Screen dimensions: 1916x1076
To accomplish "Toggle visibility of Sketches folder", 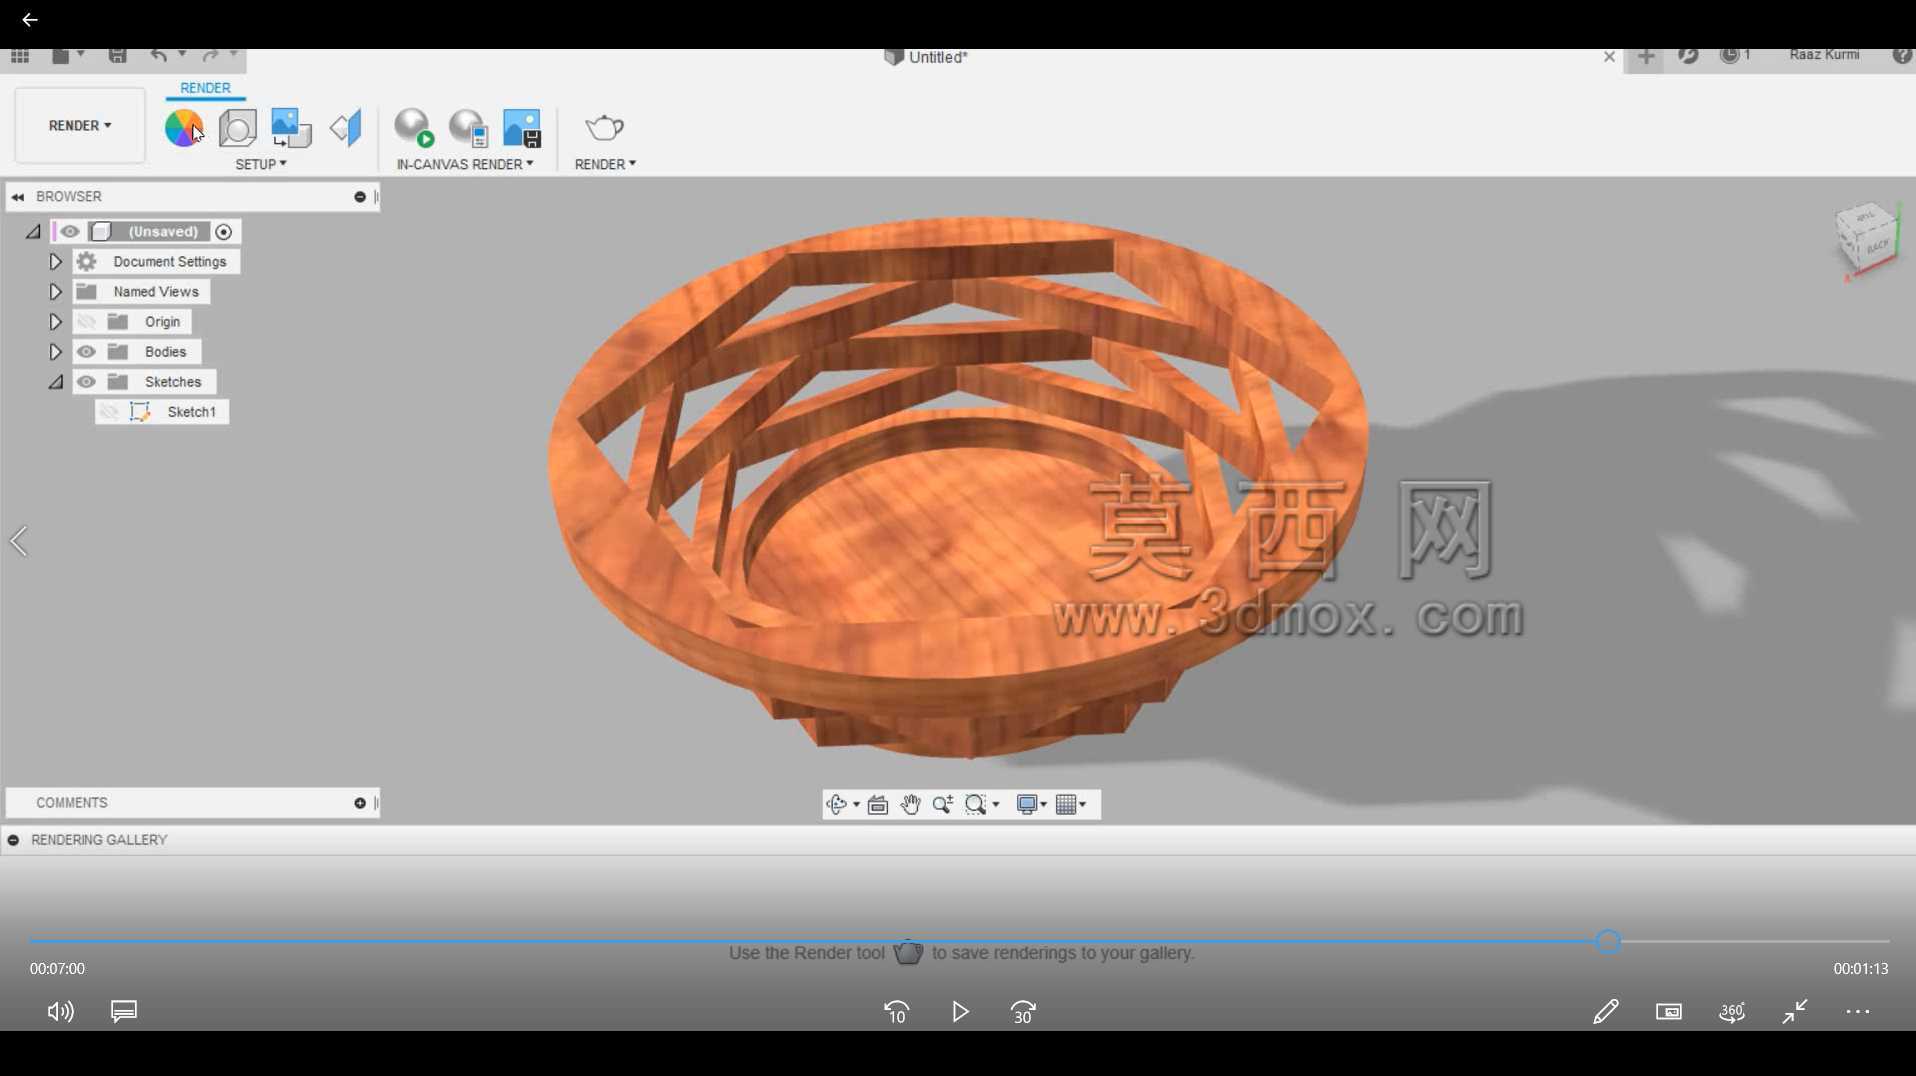I will [x=87, y=382].
